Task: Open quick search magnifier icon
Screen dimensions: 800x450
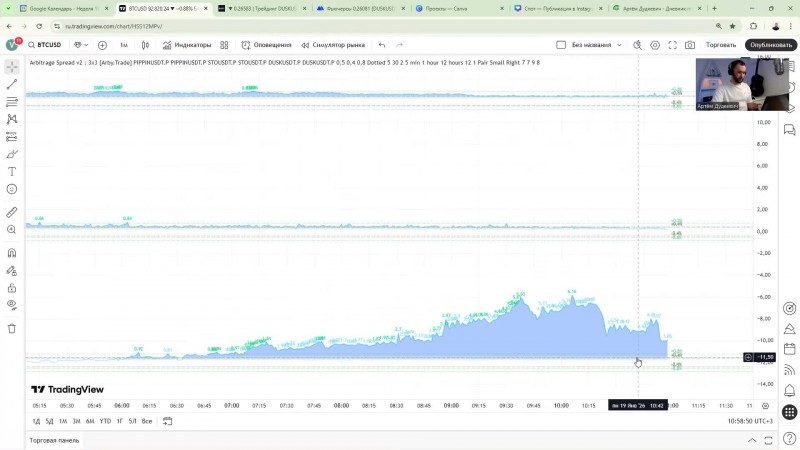Action: point(637,45)
